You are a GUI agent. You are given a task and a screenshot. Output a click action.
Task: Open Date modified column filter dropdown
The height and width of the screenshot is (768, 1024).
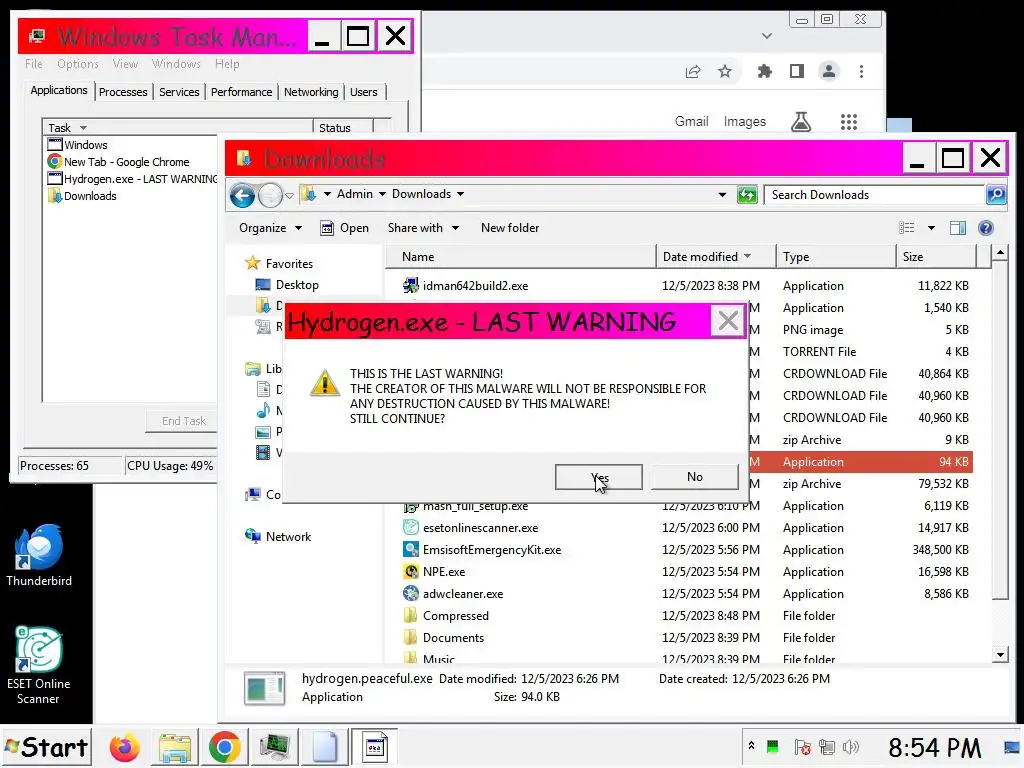pyautogui.click(x=747, y=257)
